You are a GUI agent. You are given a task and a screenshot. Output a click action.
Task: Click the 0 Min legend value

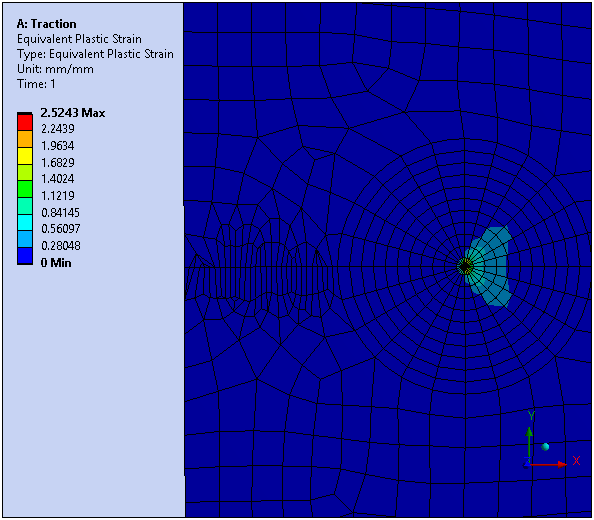click(x=56, y=262)
